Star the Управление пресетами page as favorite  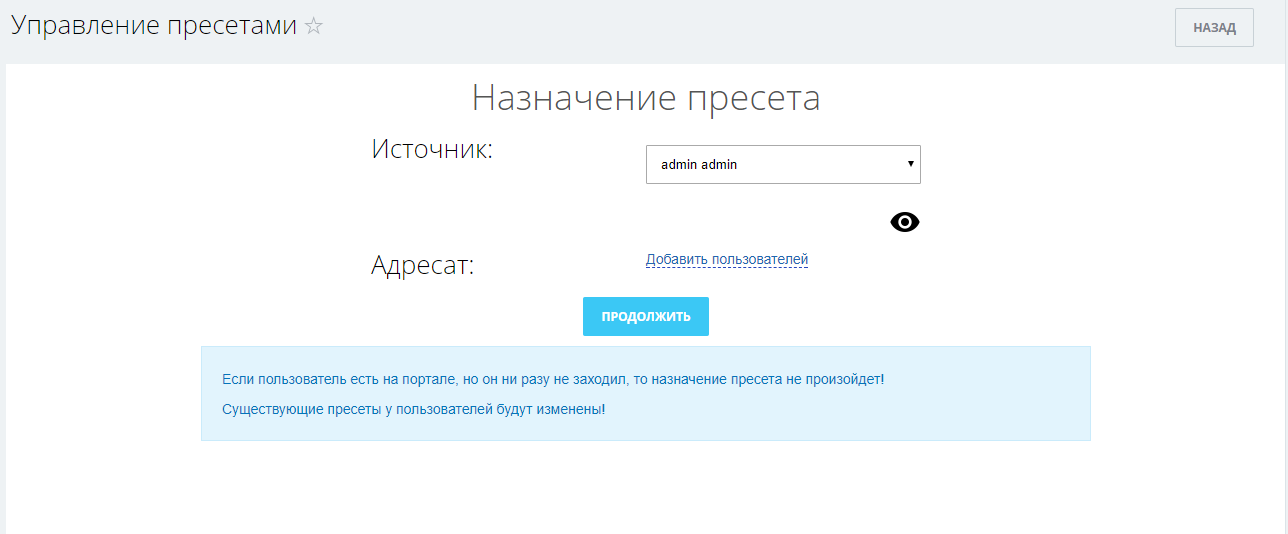click(314, 27)
